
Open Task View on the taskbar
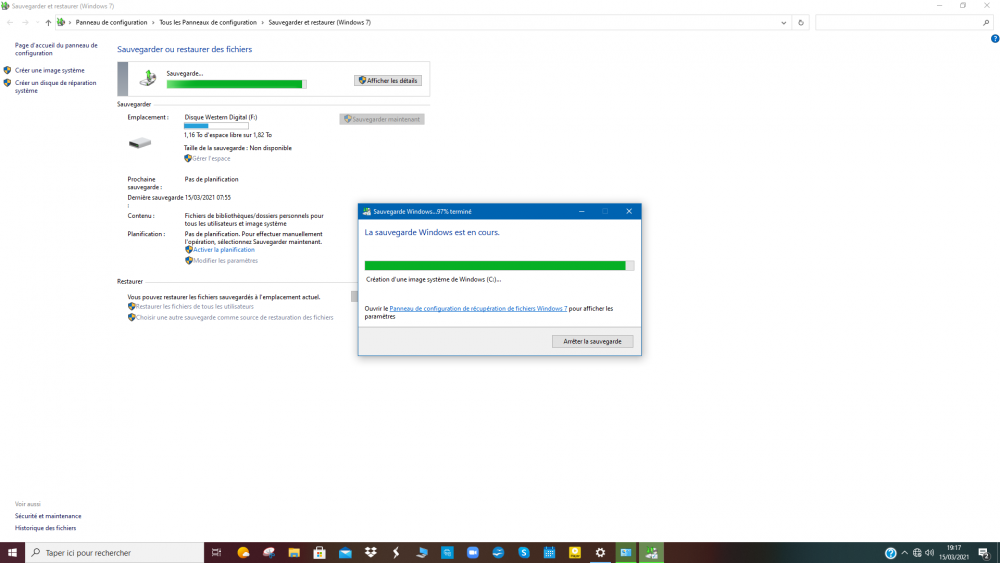point(217,553)
